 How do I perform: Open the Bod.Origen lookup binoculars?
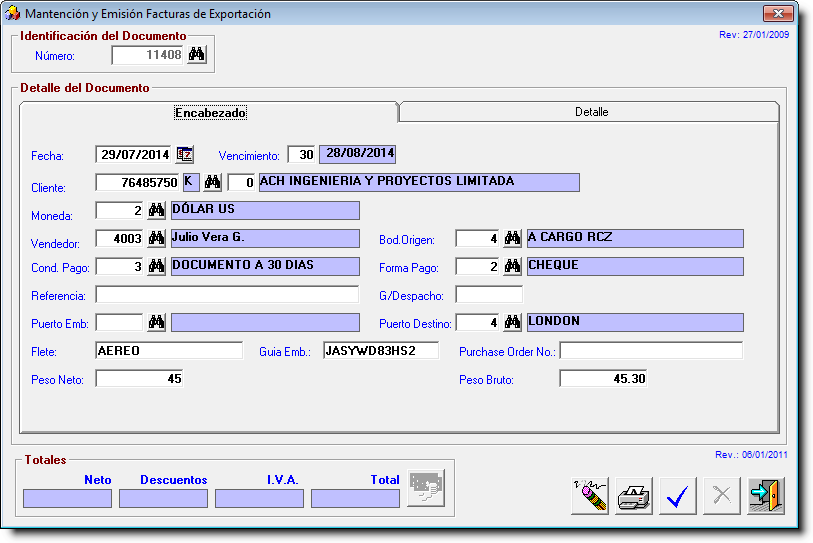click(512, 238)
